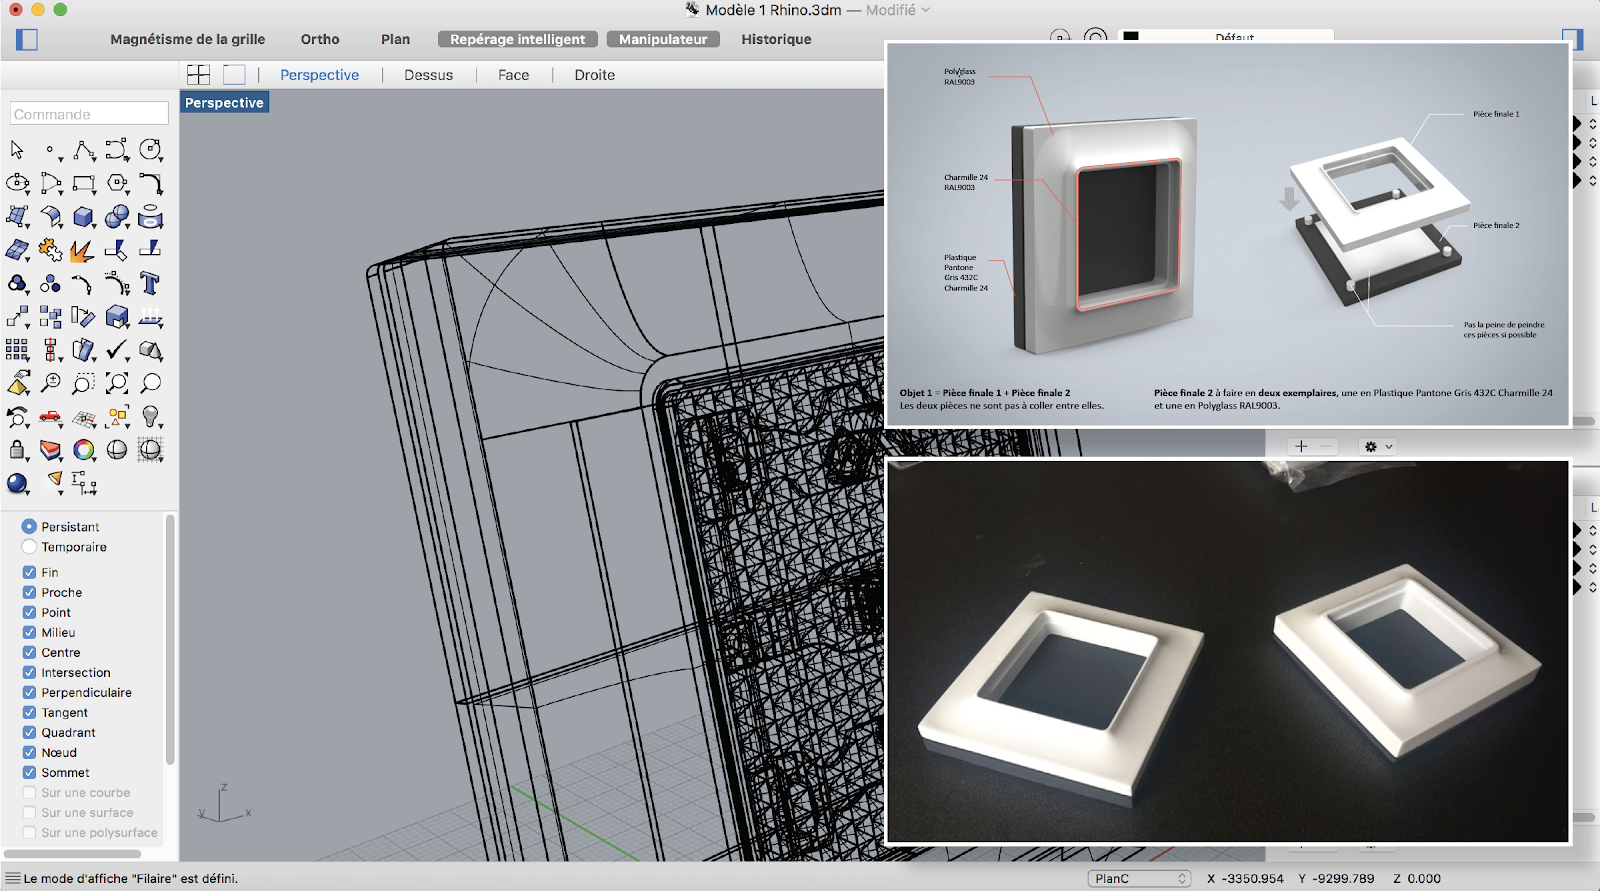Turn off Repérage intelligent button

tap(517, 39)
